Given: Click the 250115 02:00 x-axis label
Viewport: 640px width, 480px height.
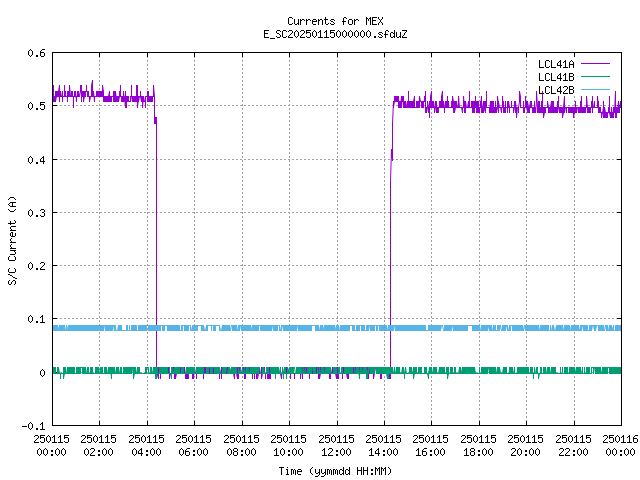Looking at the screenshot, I should (98, 445).
